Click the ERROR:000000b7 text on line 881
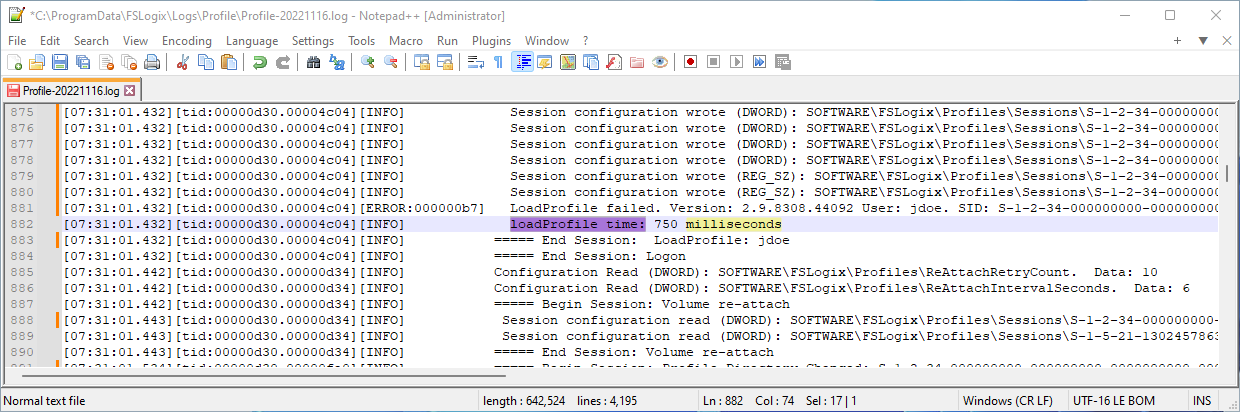Image resolution: width=1240 pixels, height=412 pixels. point(423,208)
